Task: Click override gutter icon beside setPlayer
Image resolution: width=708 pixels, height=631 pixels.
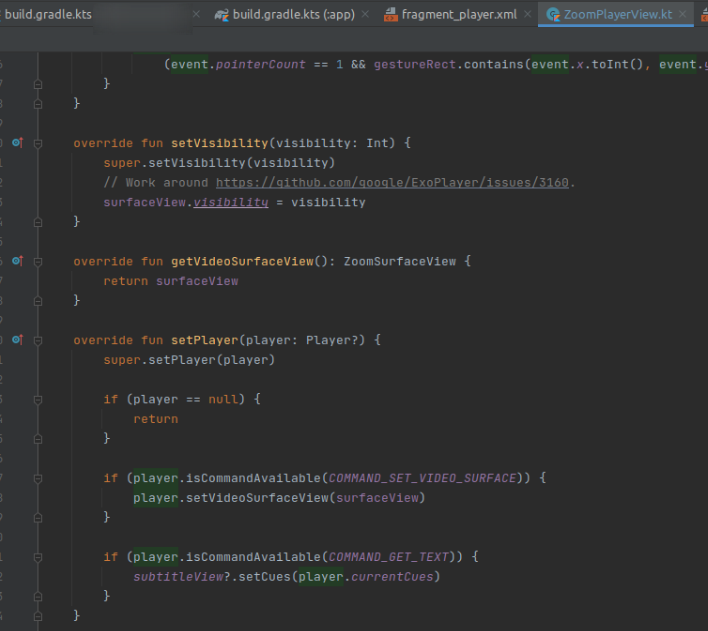Action: [x=18, y=340]
